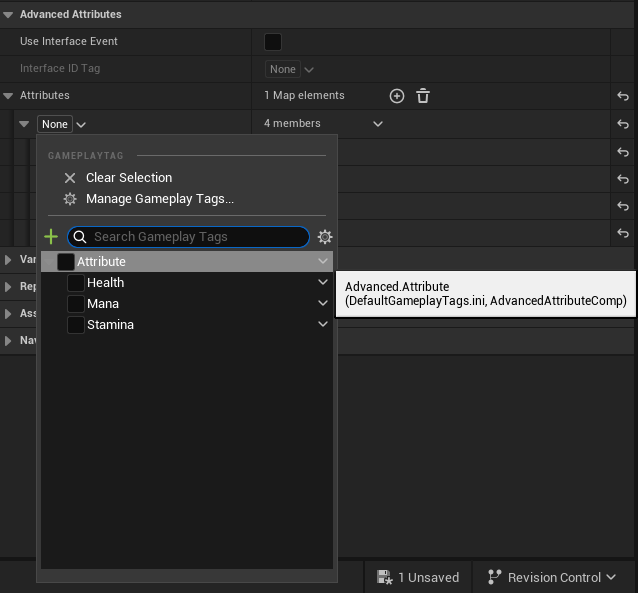Remove all Attributes map elements with trash icon
Image resolution: width=638 pixels, height=593 pixels.
point(423,96)
